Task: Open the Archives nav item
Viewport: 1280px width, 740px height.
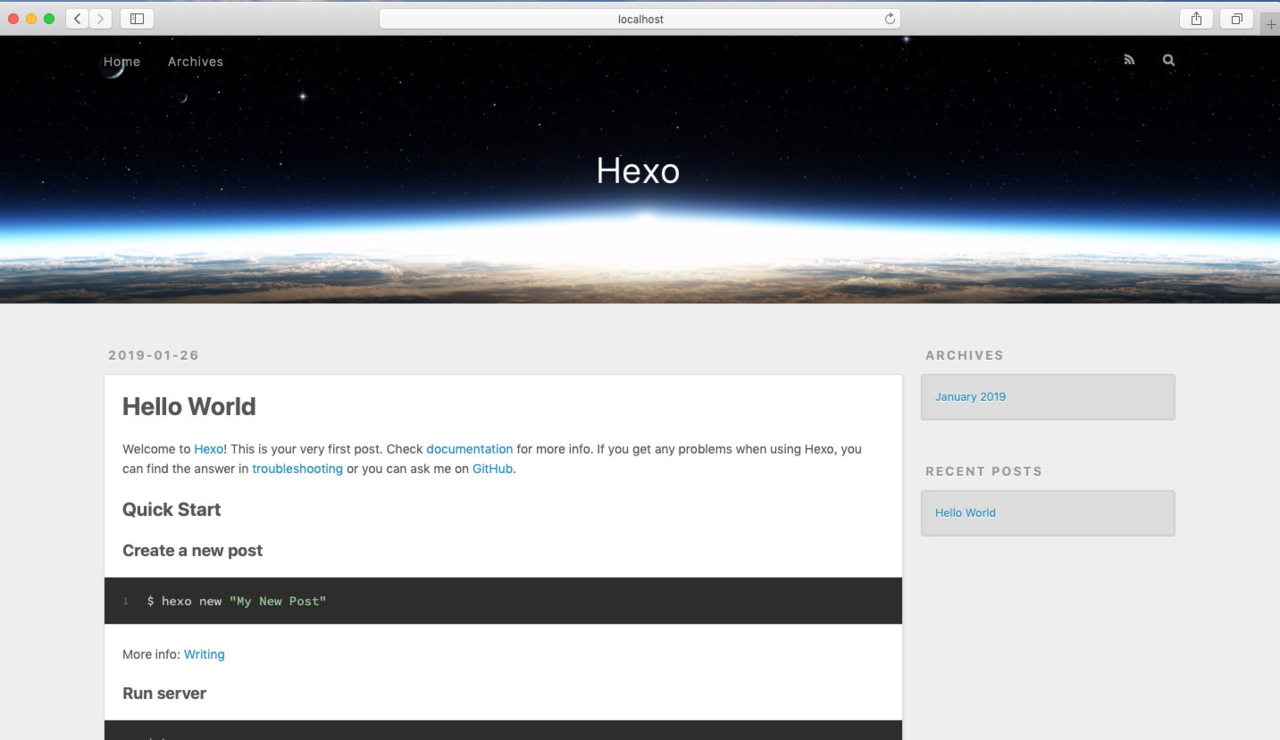Action: point(195,61)
